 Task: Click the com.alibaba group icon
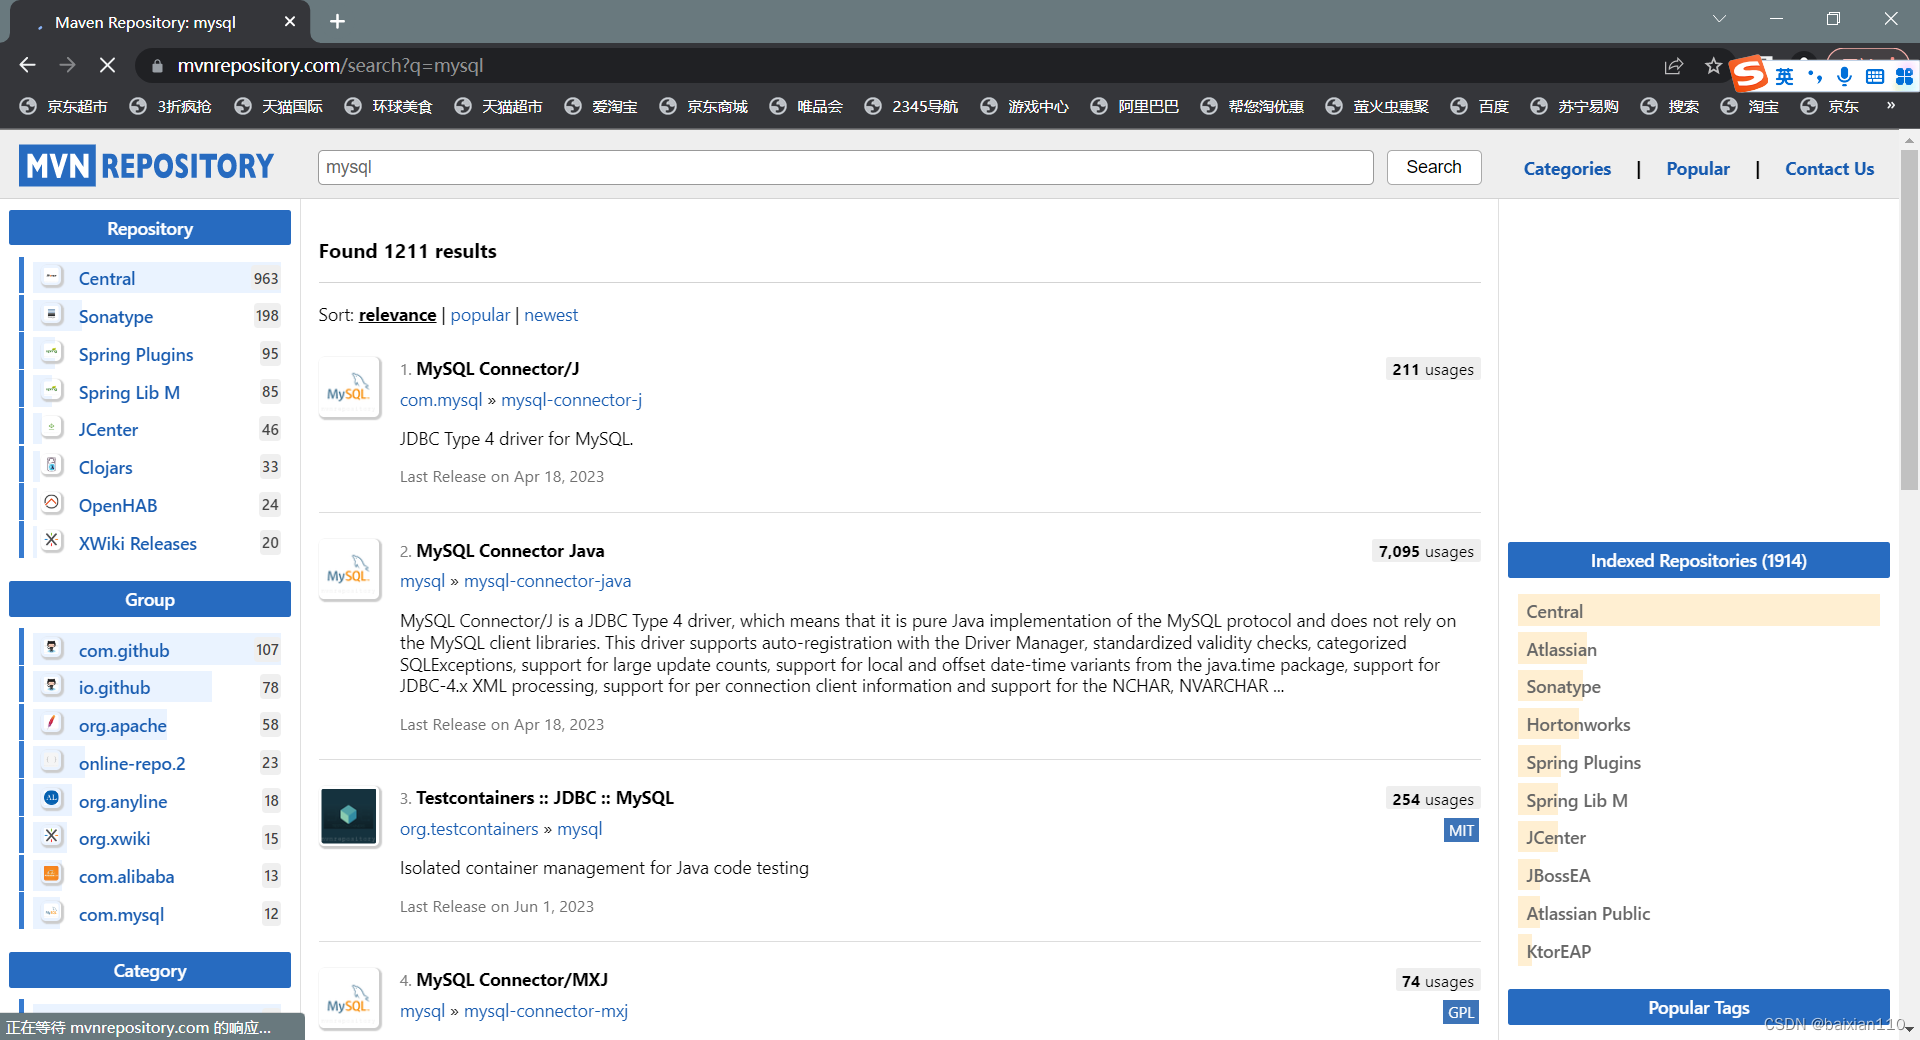[52, 875]
